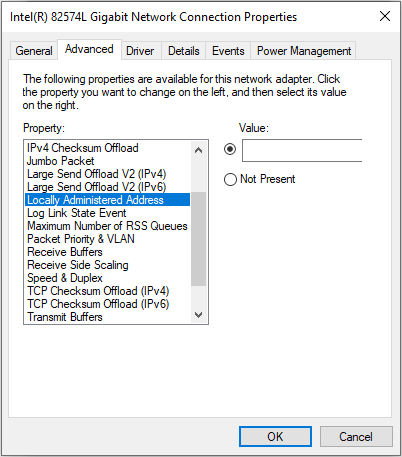This screenshot has height=457, width=402.
Task: Click the Value text input field
Action: pyautogui.click(x=302, y=151)
